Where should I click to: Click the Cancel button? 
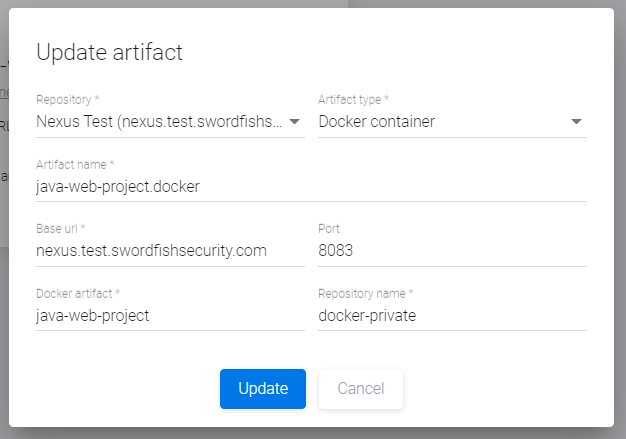tap(360, 389)
